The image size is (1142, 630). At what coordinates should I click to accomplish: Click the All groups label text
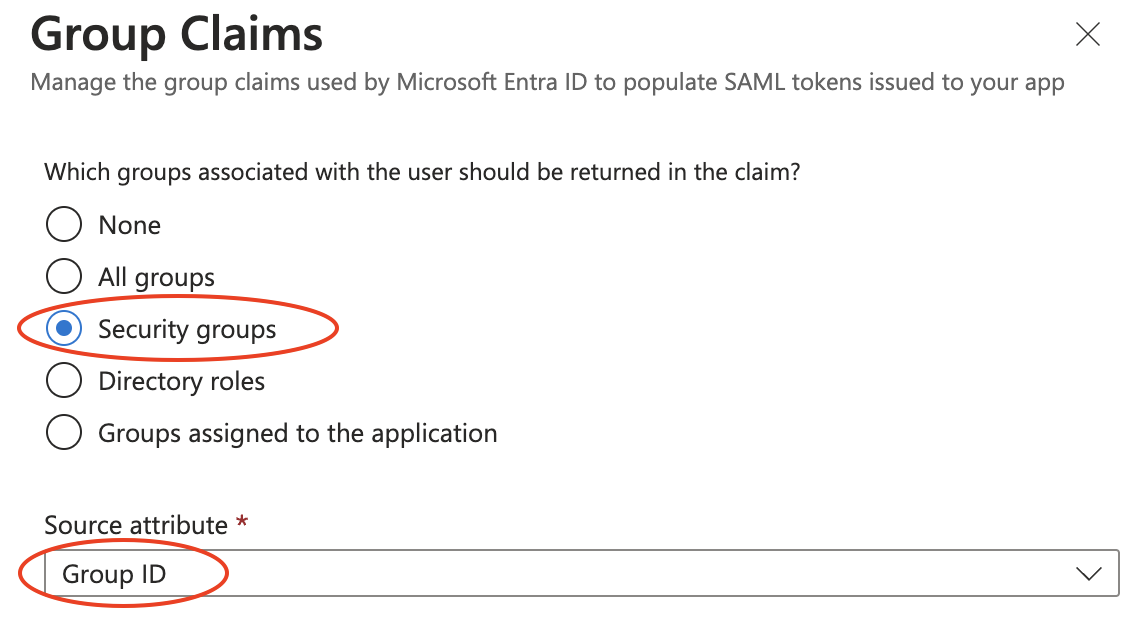157,277
